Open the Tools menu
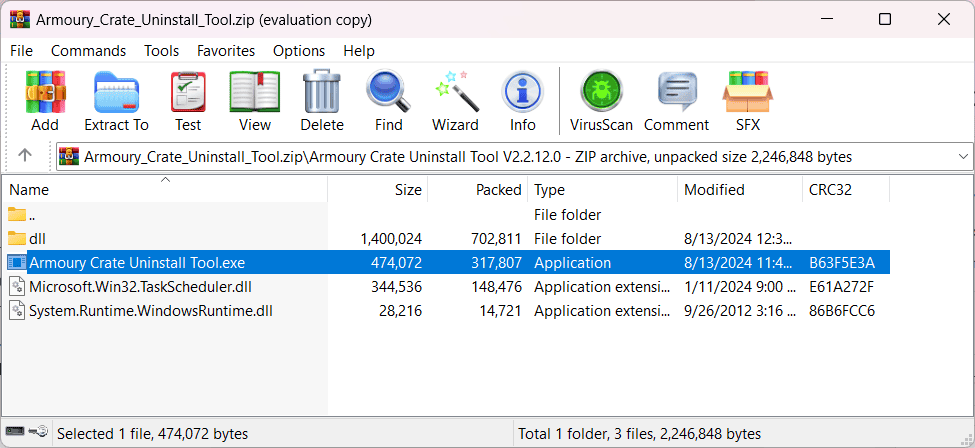 click(162, 51)
